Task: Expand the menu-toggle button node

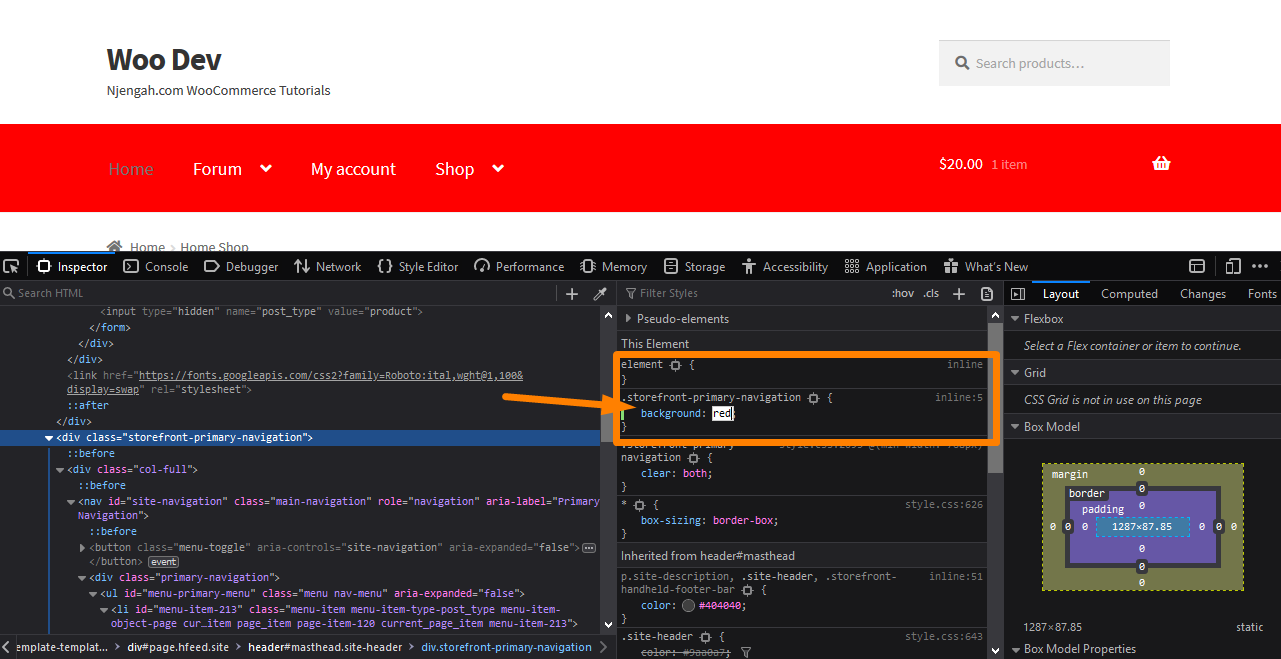Action: tap(82, 548)
